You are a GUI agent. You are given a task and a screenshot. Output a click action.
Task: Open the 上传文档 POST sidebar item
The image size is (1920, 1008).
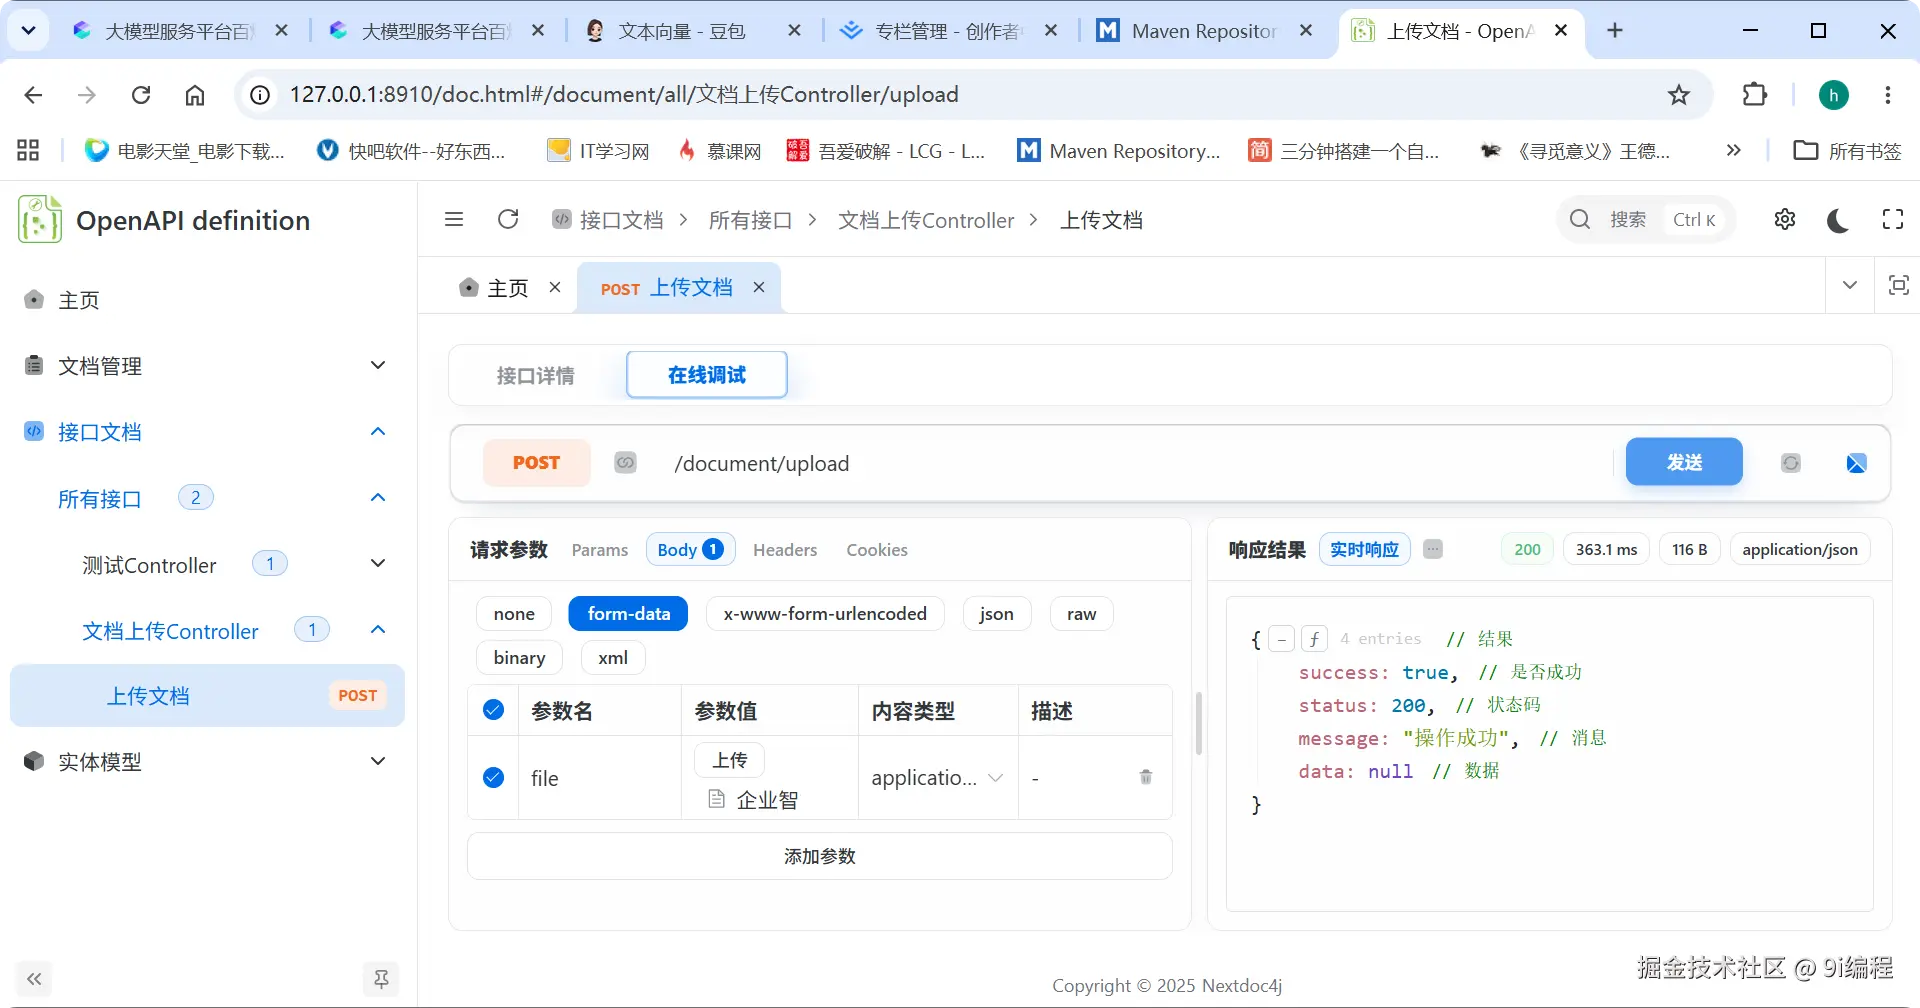207,695
